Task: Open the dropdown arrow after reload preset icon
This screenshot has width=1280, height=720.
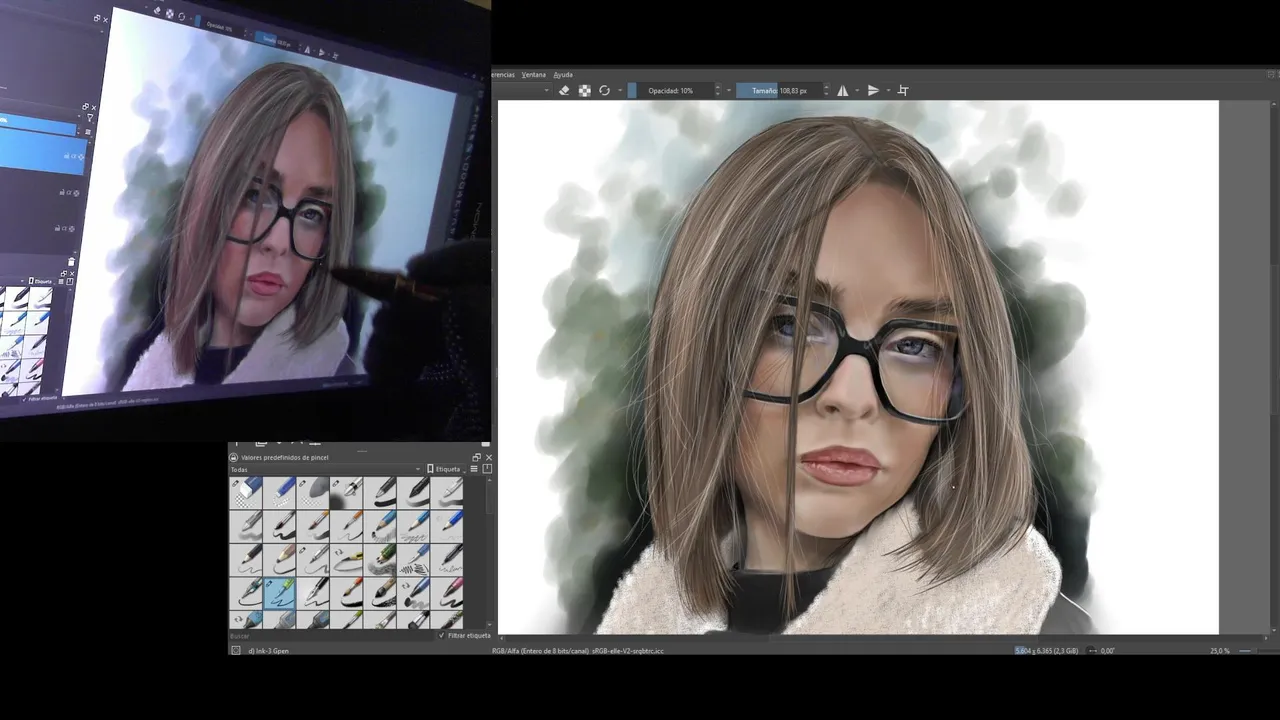Action: point(620,90)
